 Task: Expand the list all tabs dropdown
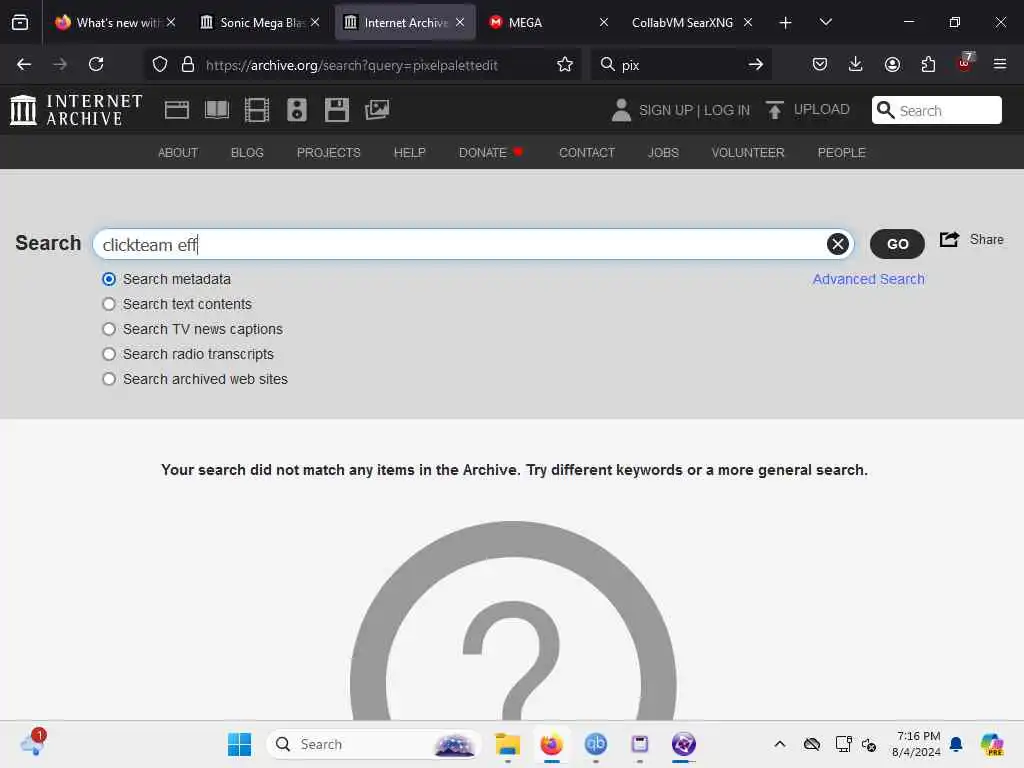825,22
